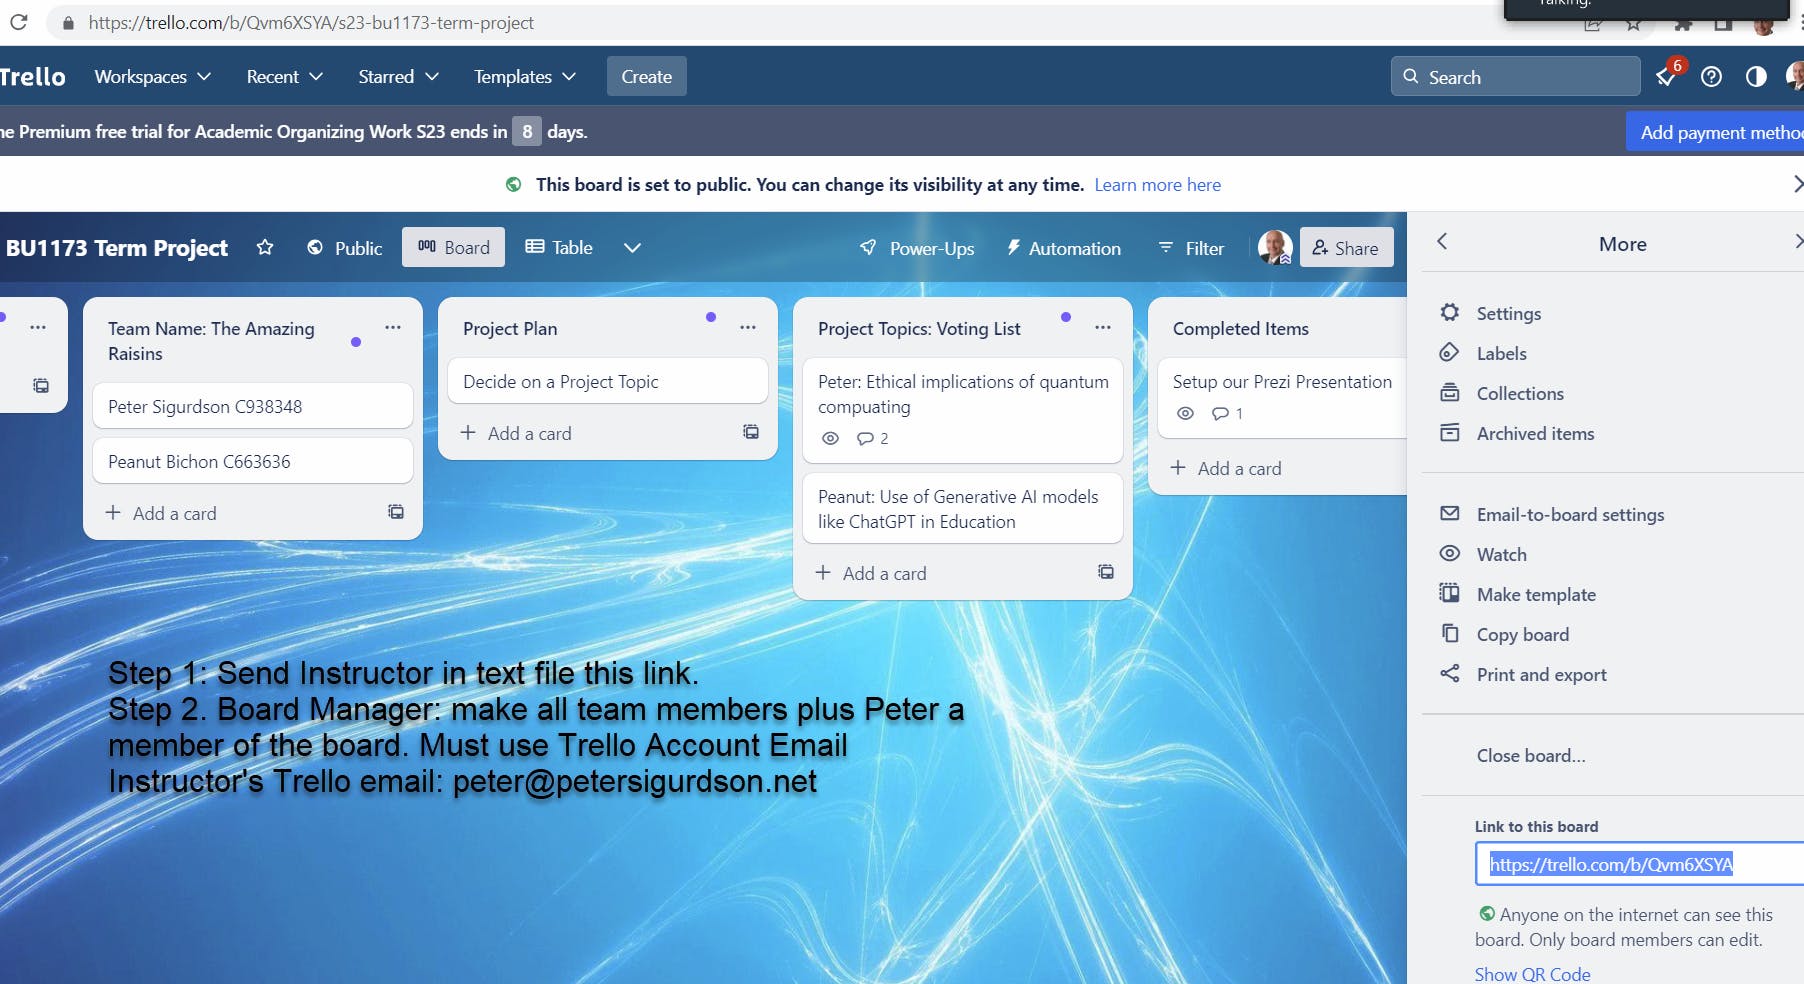
Task: Click the Share button
Action: click(1346, 248)
